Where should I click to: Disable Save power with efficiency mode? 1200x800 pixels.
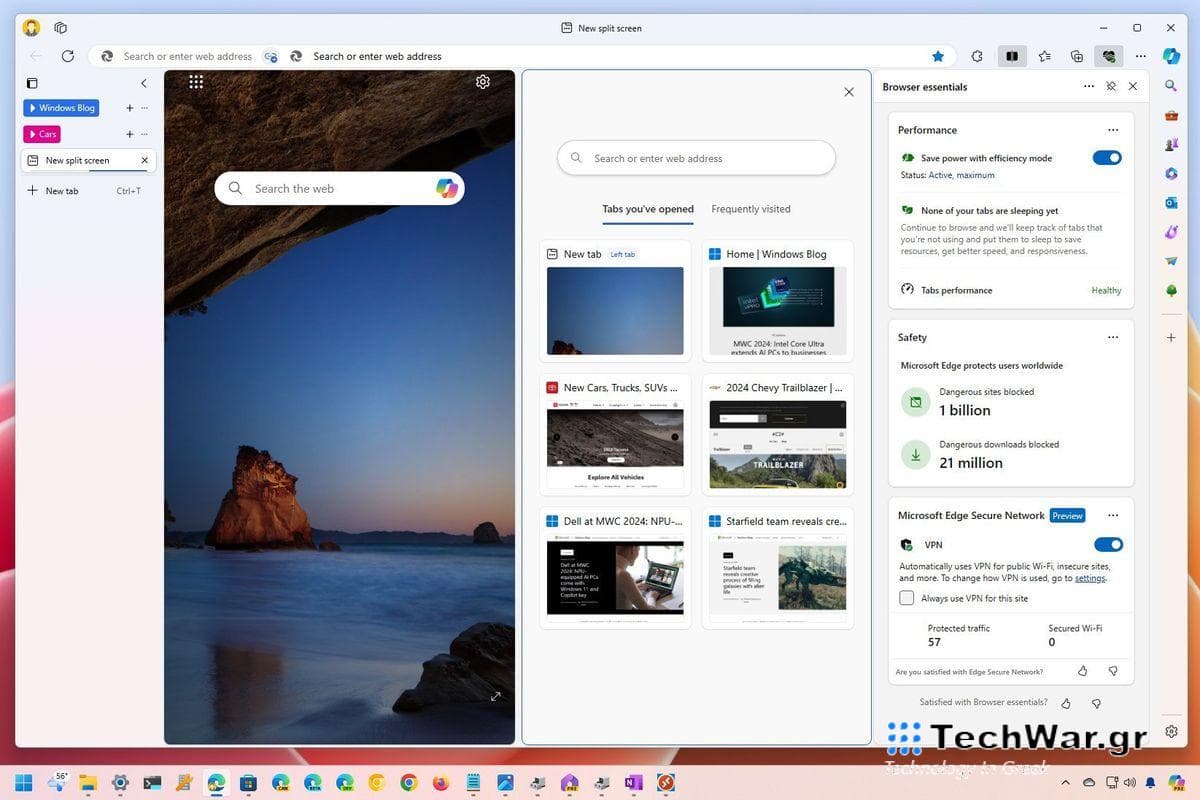click(1107, 157)
